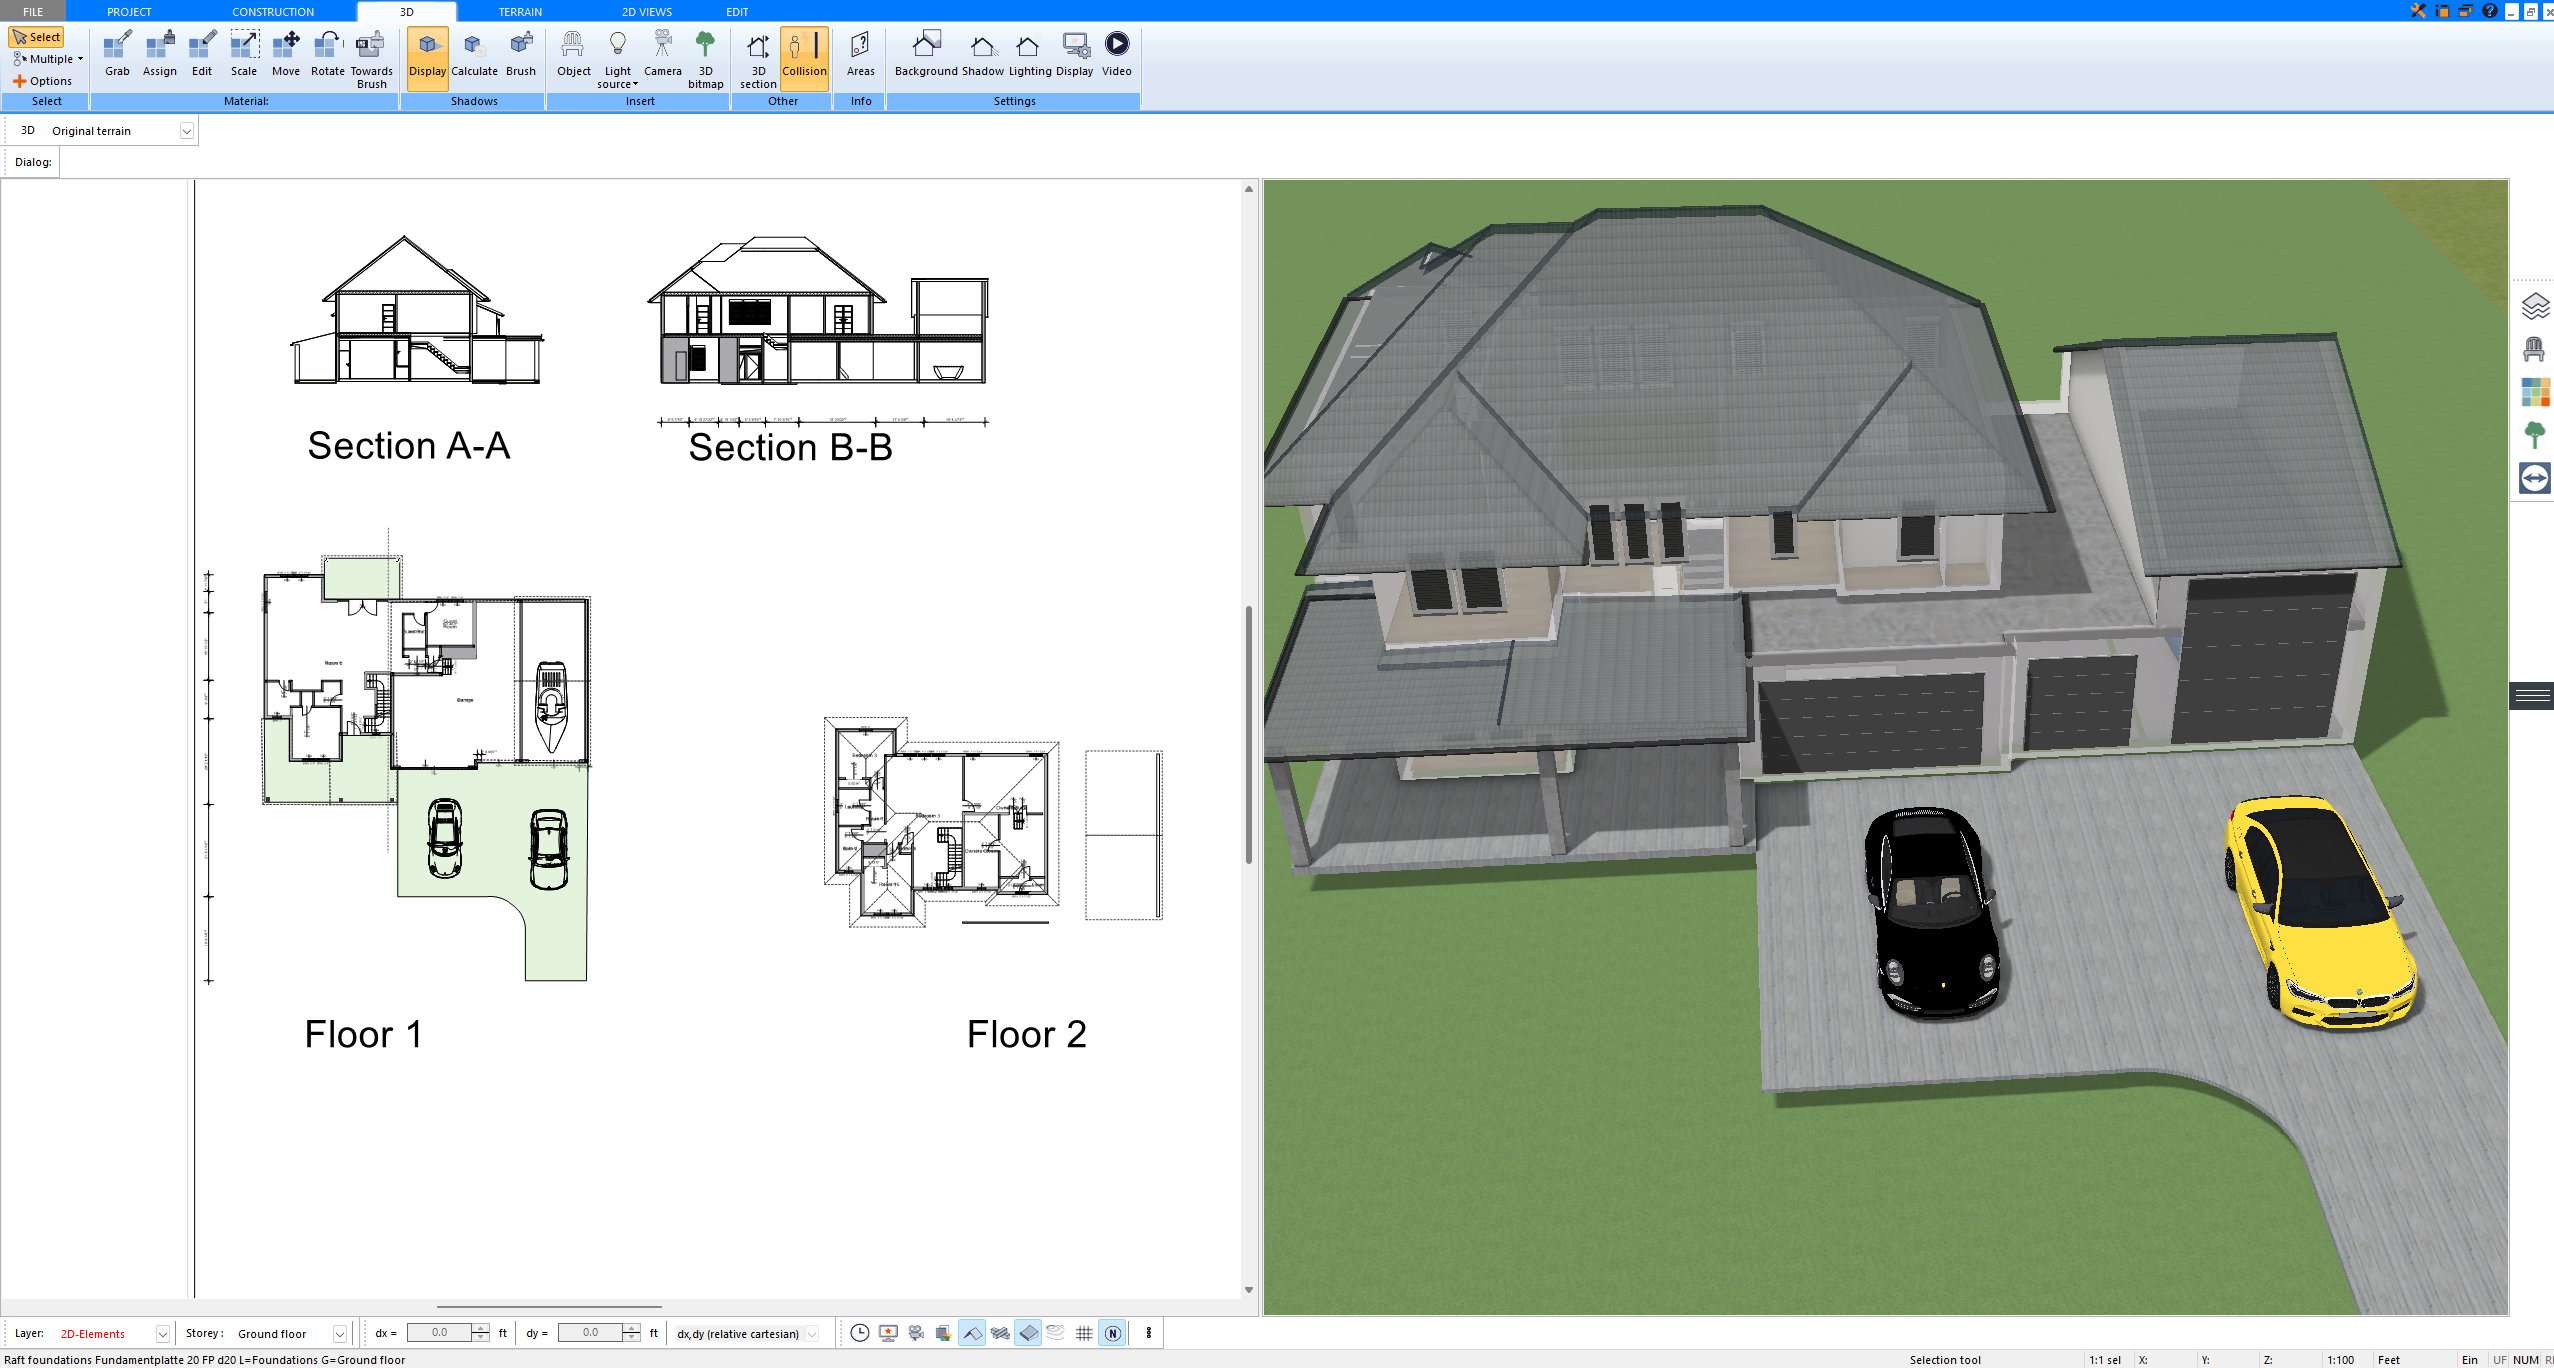The height and width of the screenshot is (1368, 2554).
Task: Select the Grab material tool
Action: (x=116, y=52)
